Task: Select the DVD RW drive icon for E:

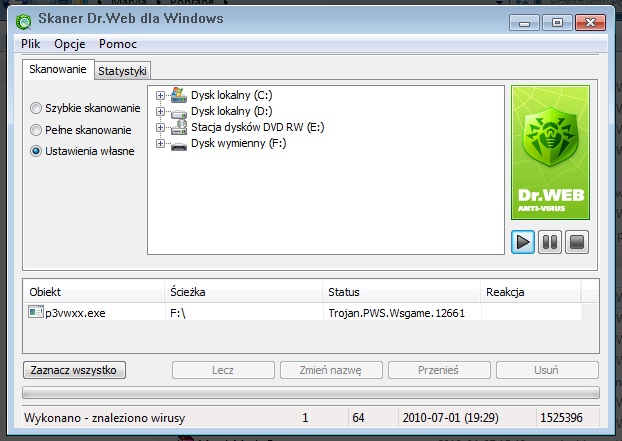Action: click(179, 127)
